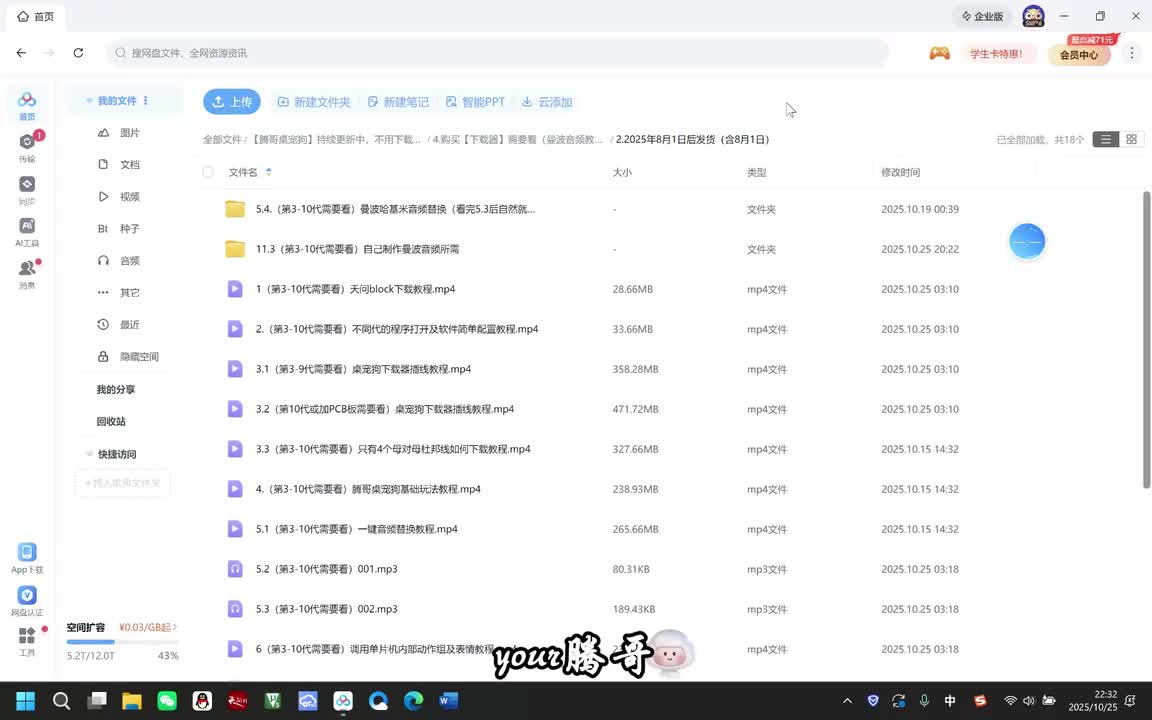This screenshot has height=720, width=1152.
Task: Click the storage usage progress bar
Action: [x=122, y=642]
